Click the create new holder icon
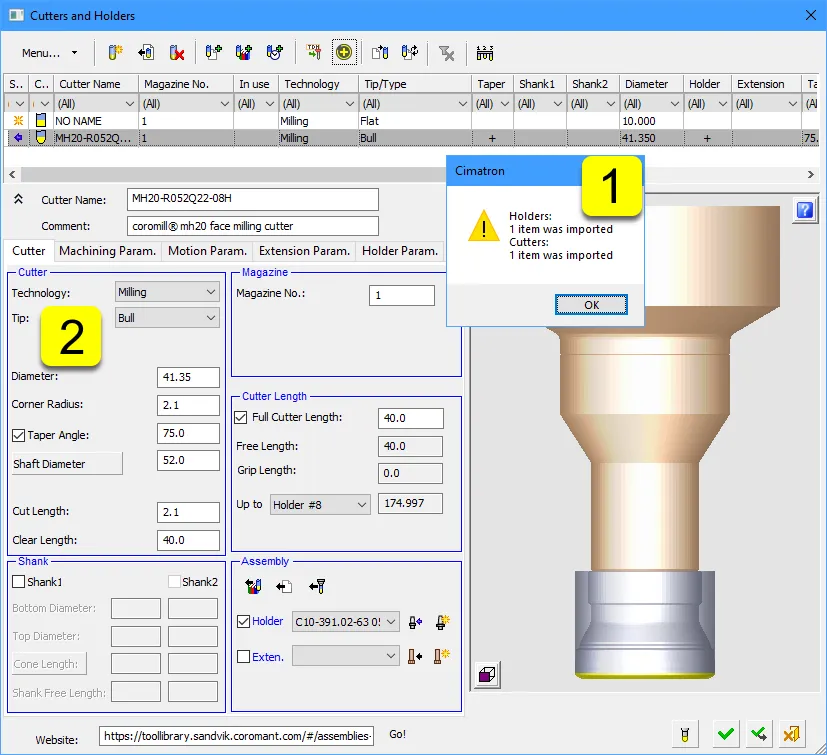 click(x=441, y=622)
